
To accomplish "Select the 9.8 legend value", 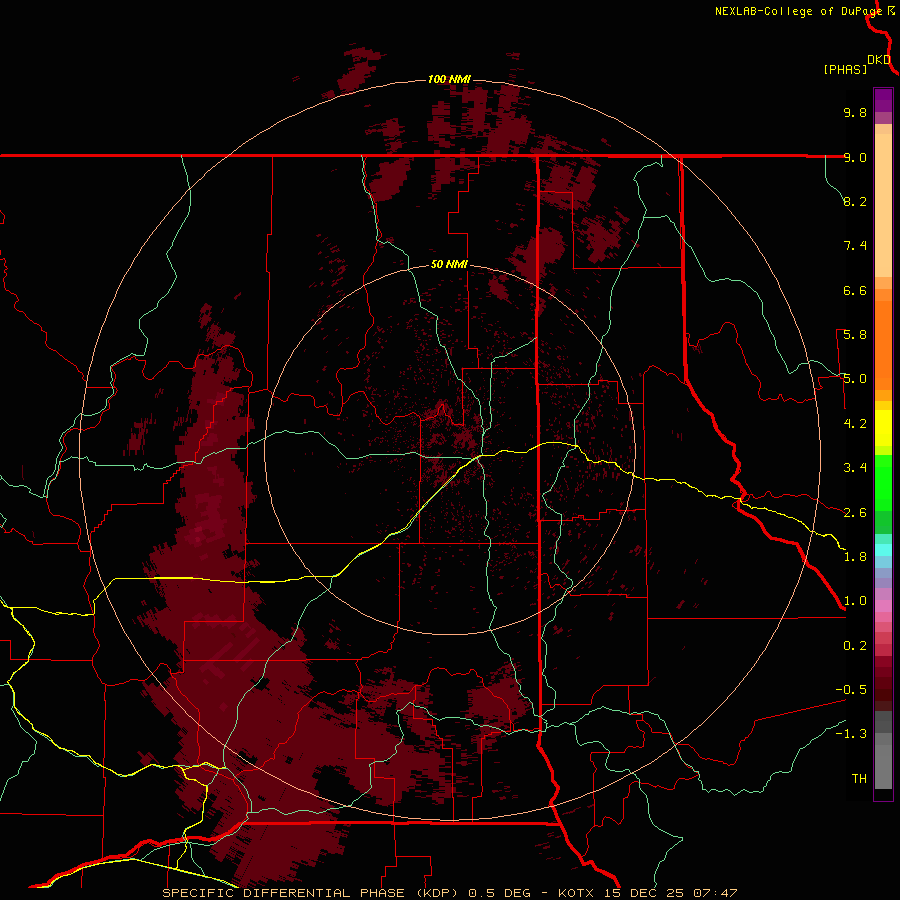I will click(855, 112).
